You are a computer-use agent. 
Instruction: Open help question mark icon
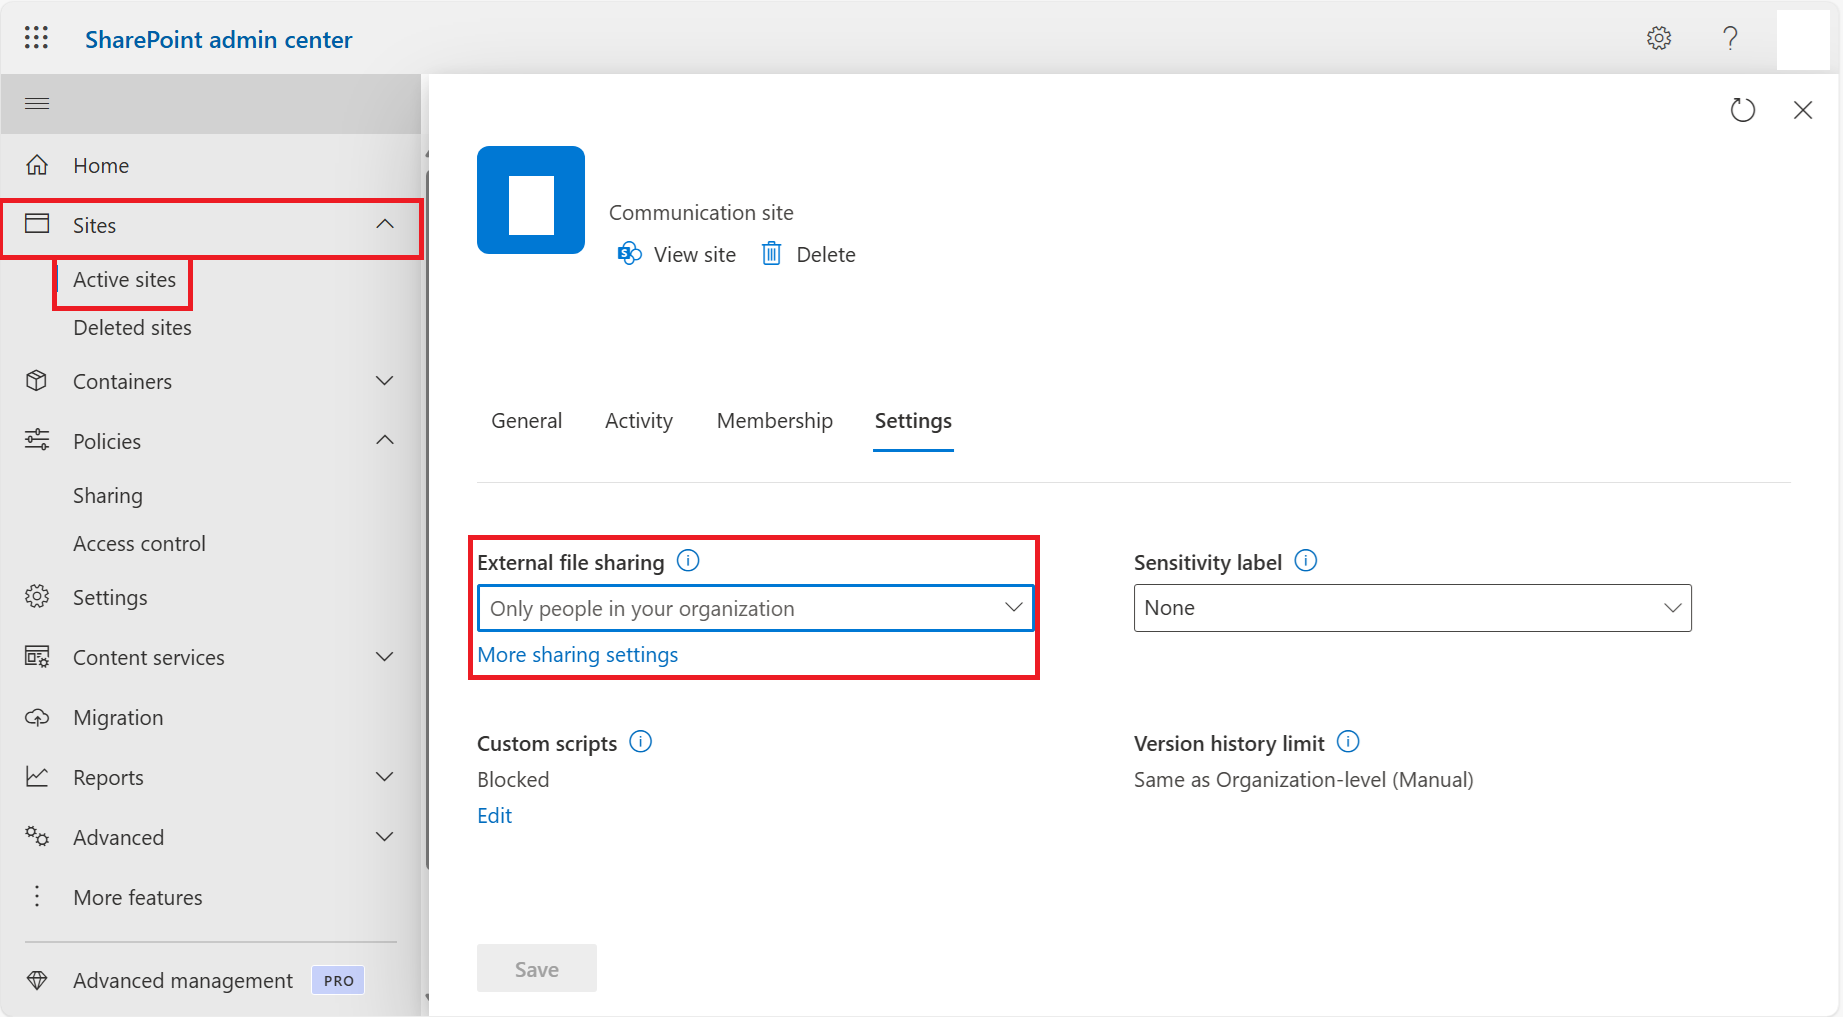coord(1730,38)
